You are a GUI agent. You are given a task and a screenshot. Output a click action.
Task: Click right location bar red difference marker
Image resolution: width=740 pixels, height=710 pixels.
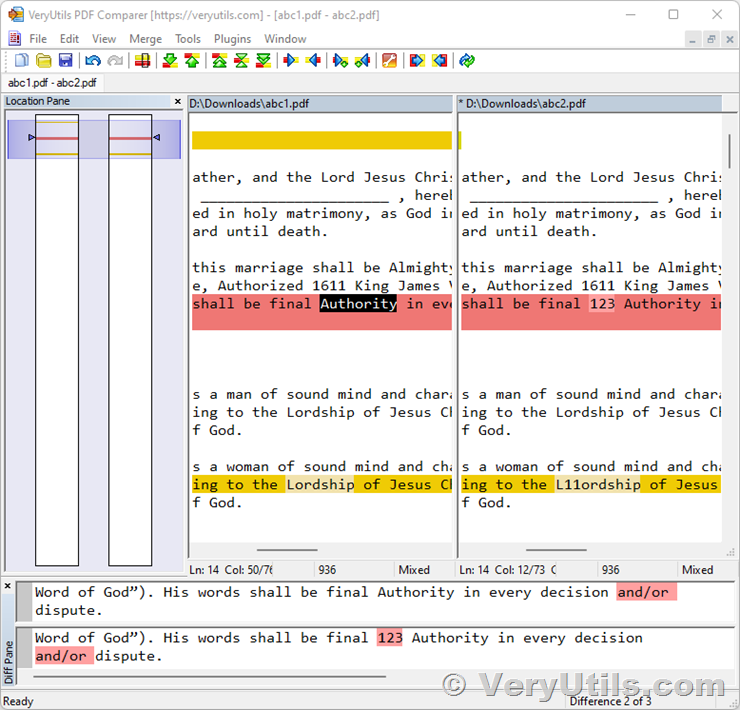pyautogui.click(x=130, y=138)
